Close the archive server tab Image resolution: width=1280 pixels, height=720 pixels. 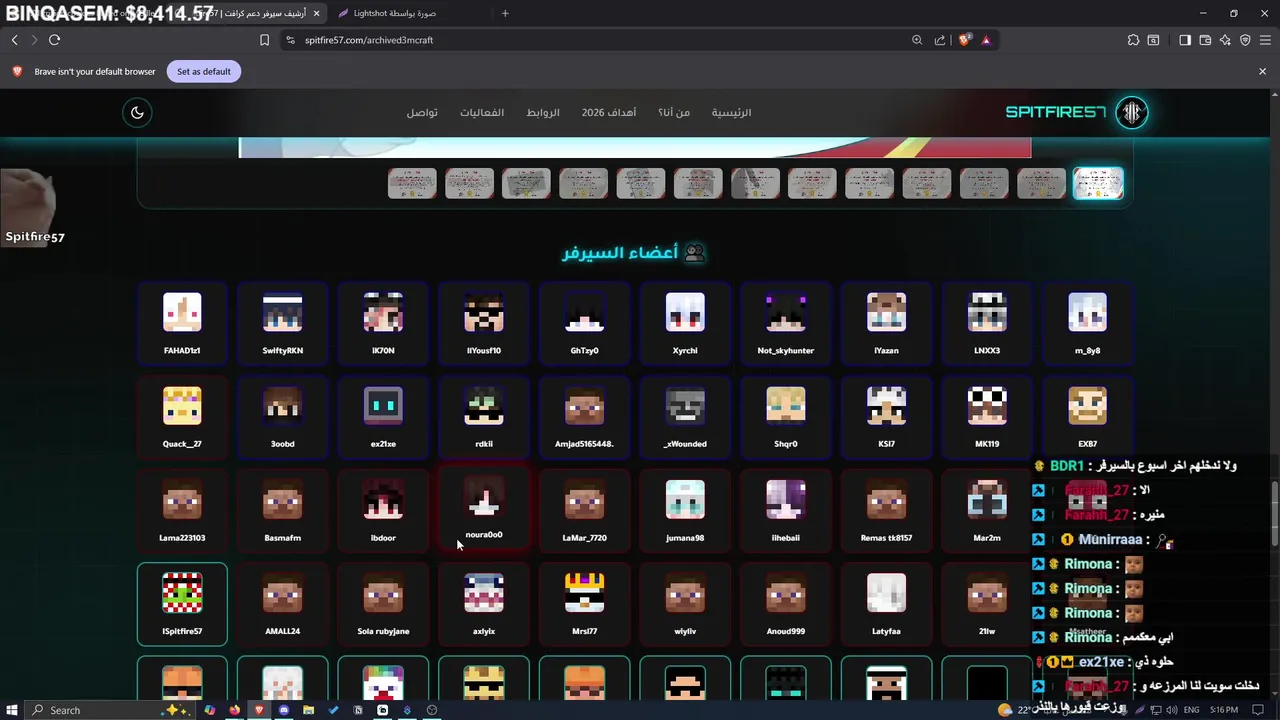317,13
